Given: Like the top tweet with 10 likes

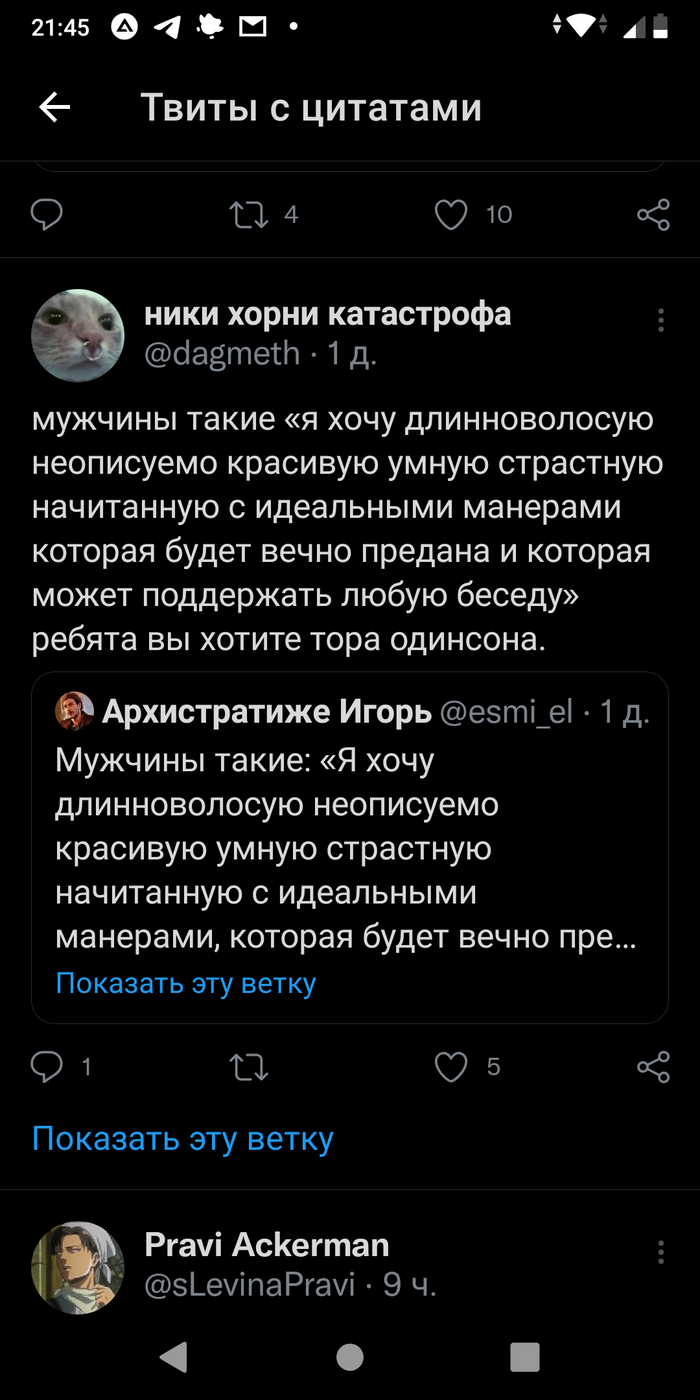Looking at the screenshot, I should 452,214.
